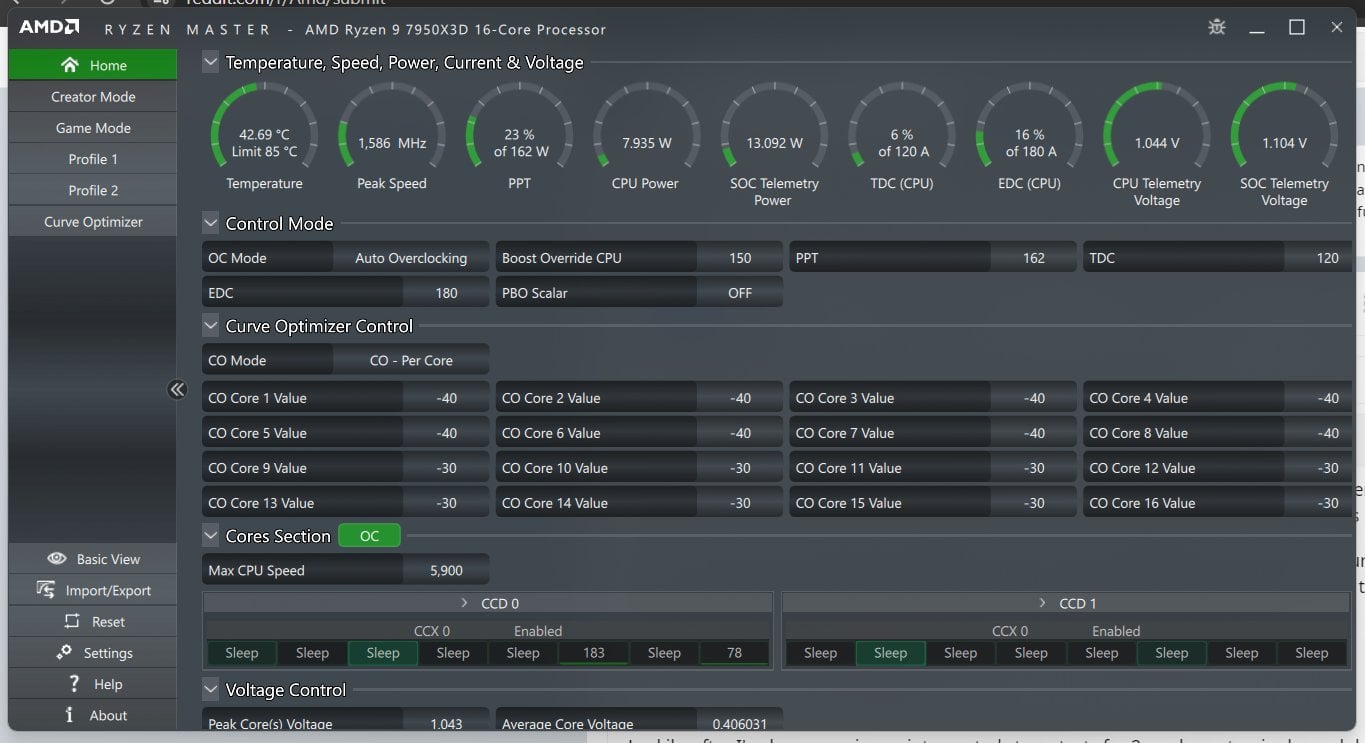
Task: Expand the CCD 0 chevron
Action: (x=464, y=603)
